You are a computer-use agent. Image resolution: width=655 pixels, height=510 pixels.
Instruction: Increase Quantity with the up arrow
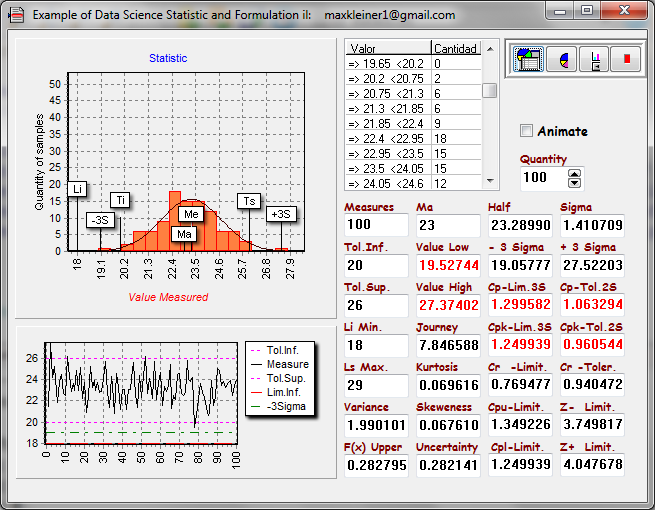click(x=574, y=172)
